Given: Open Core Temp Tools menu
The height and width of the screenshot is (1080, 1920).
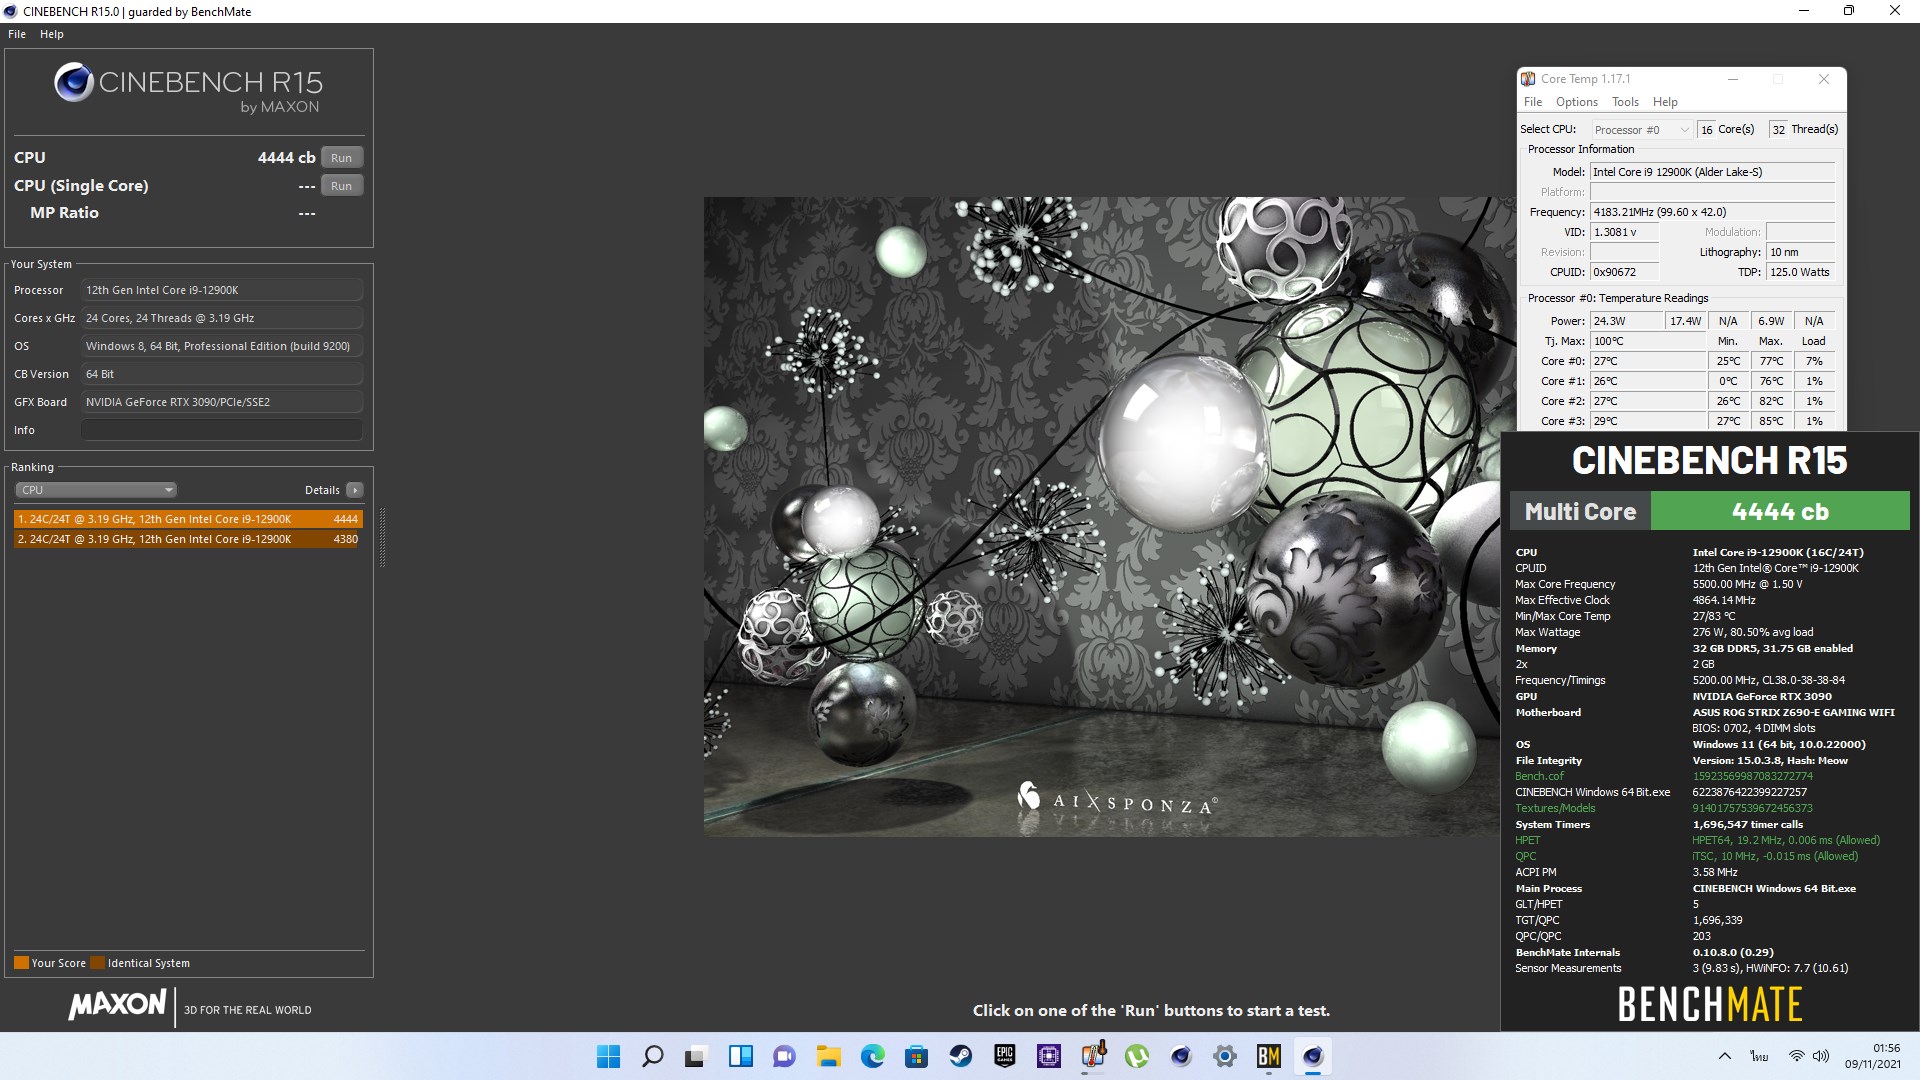Looking at the screenshot, I should point(1625,102).
